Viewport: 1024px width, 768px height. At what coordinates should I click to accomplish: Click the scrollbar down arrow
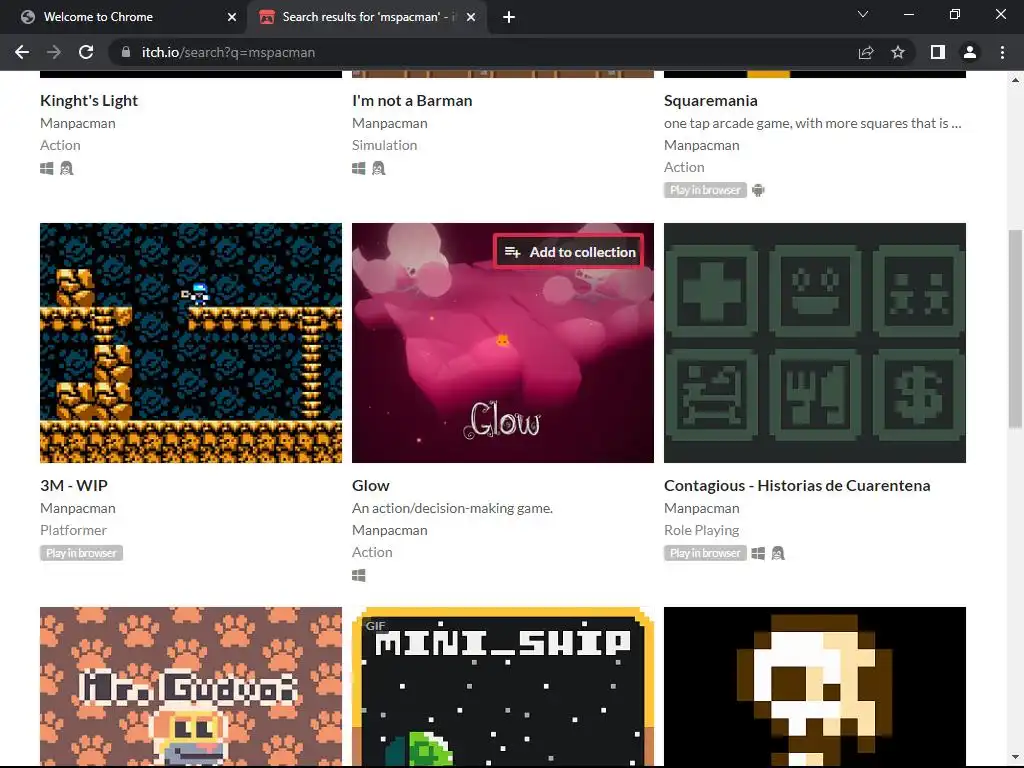click(1016, 757)
